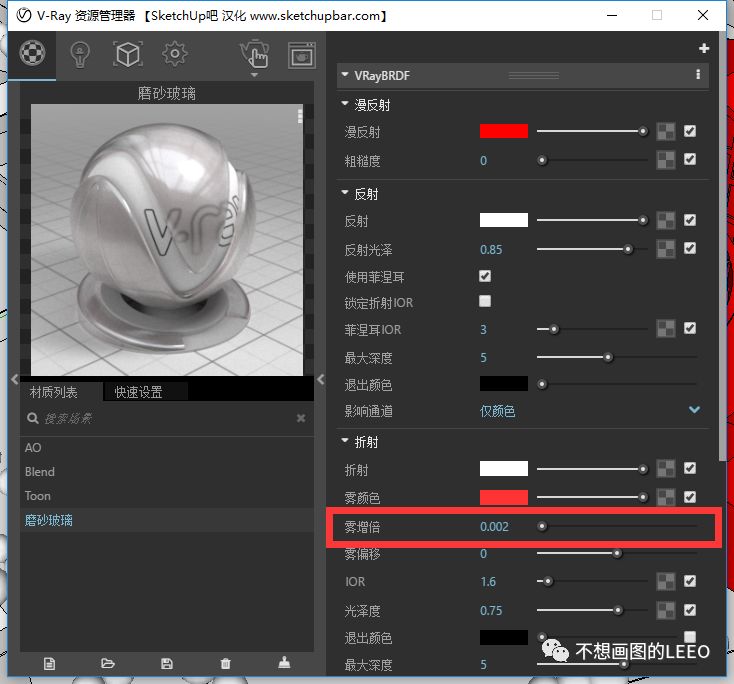
Task: Pick the white 反射 color swatch
Action: (504, 220)
